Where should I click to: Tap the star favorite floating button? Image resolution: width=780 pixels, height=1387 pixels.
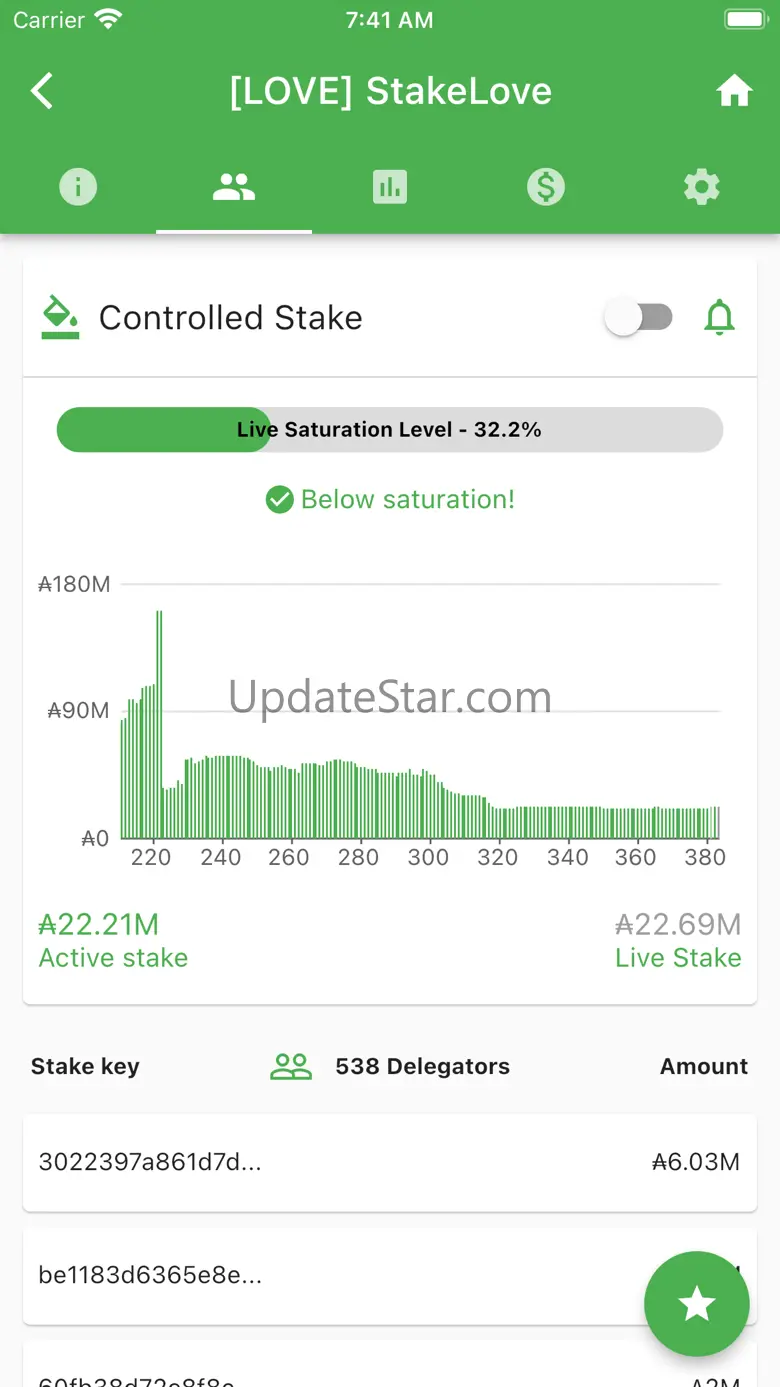pyautogui.click(x=697, y=1304)
